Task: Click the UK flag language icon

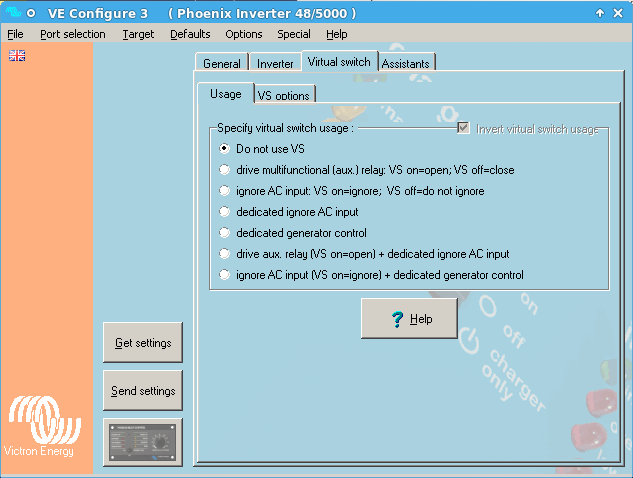Action: coord(17,55)
